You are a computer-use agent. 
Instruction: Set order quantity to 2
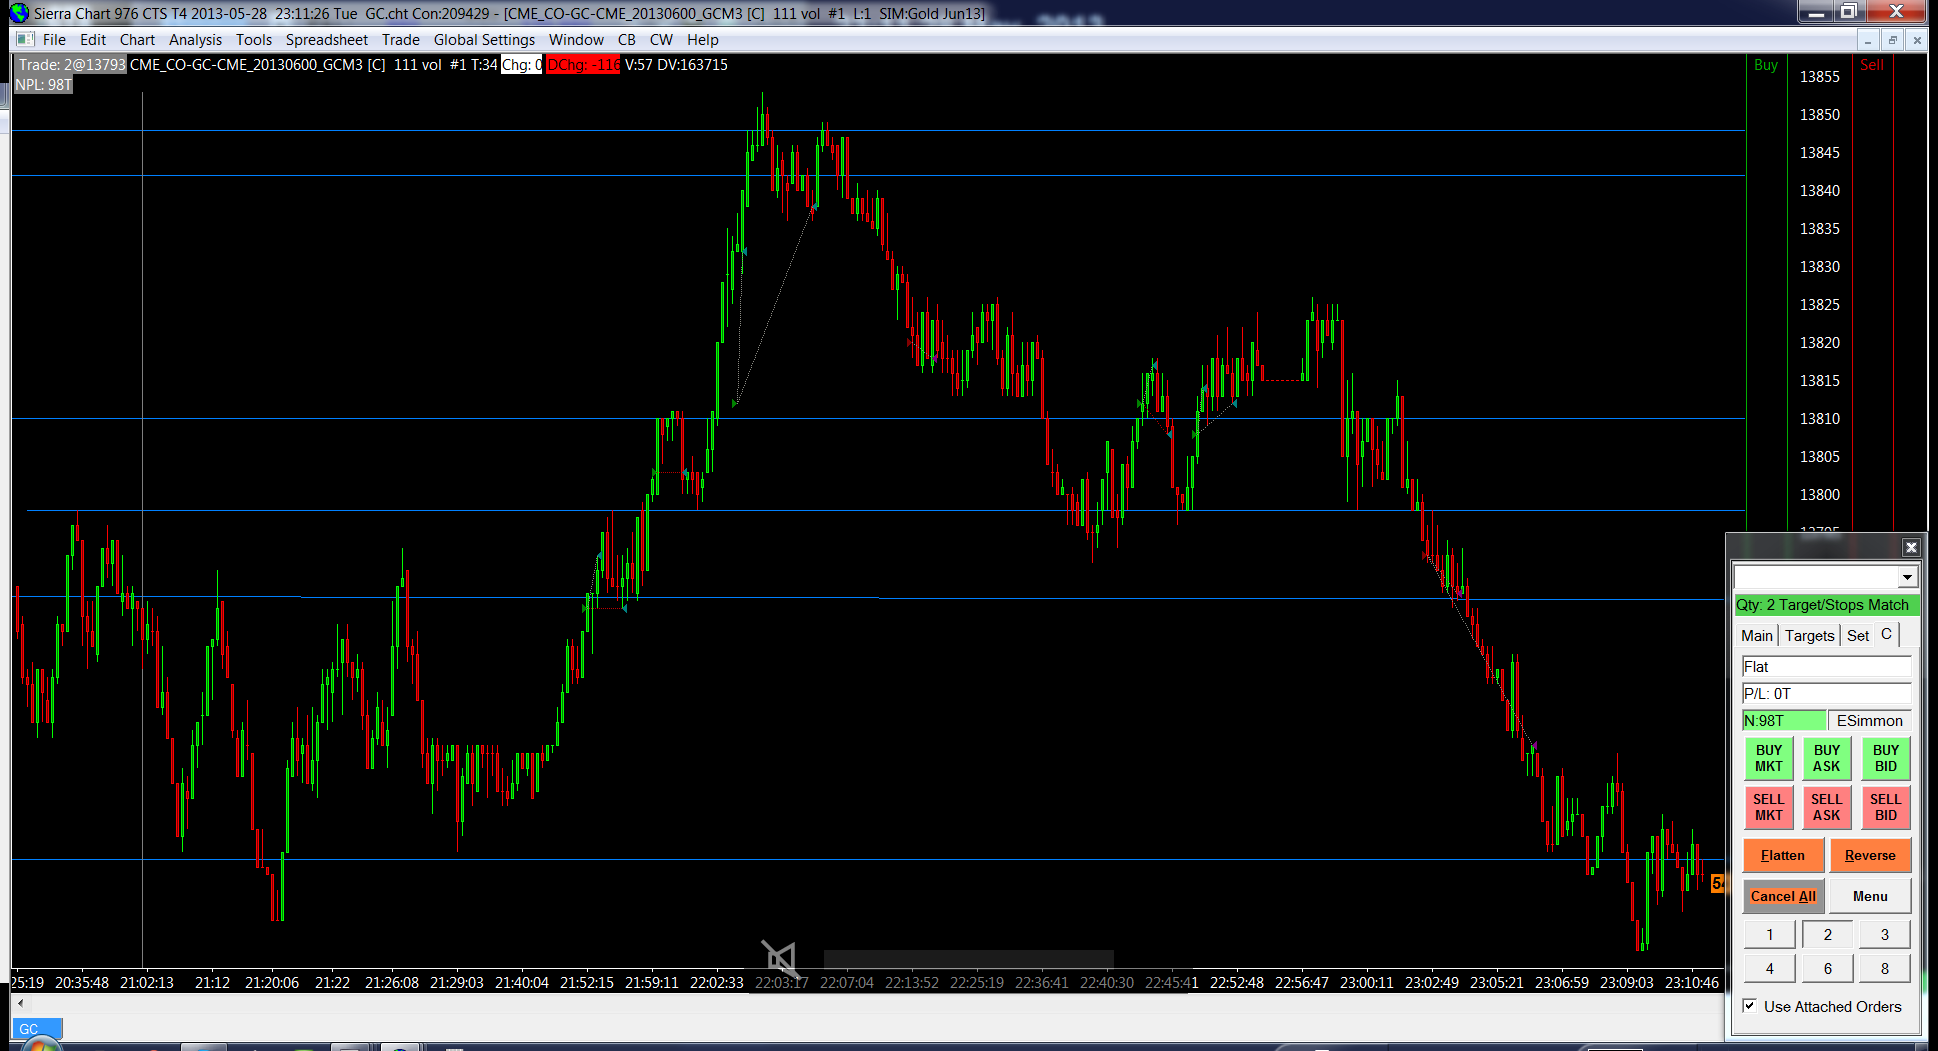pos(1827,935)
